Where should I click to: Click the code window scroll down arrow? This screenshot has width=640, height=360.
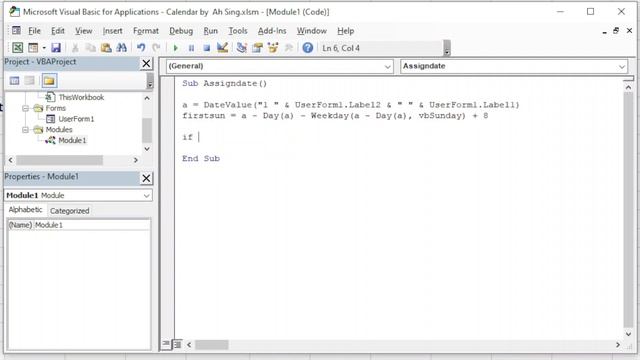(629, 334)
